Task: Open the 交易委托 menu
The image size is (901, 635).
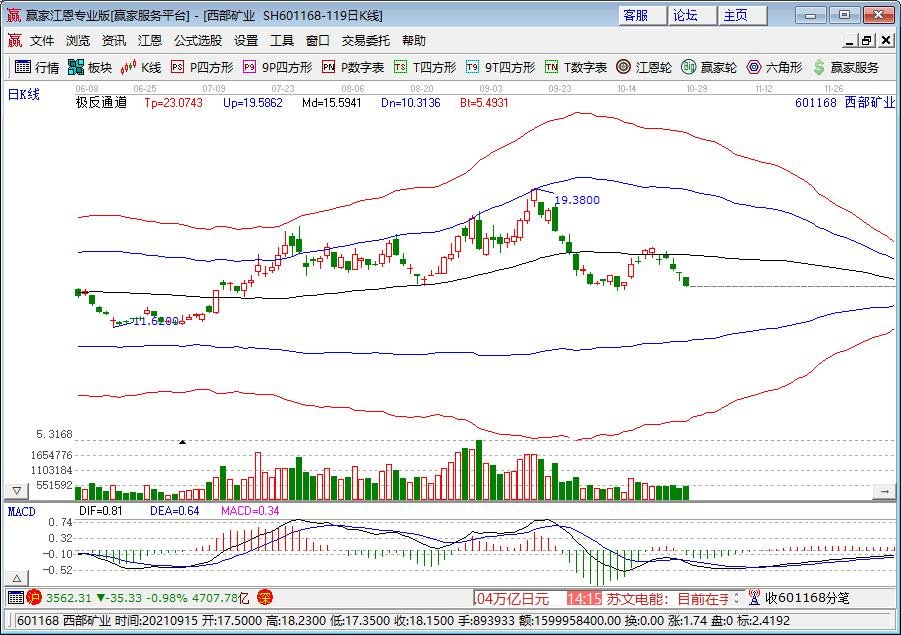Action: (x=366, y=41)
